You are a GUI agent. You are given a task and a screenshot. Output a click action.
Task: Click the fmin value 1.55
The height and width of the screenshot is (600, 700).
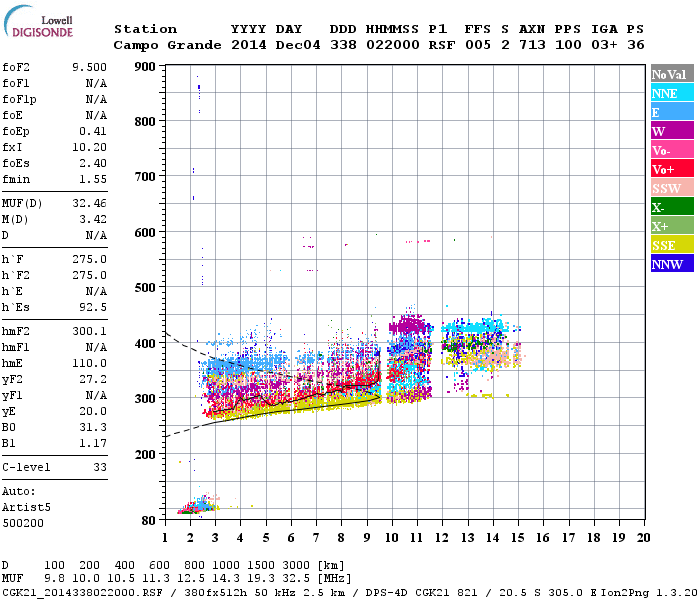pyautogui.click(x=93, y=179)
